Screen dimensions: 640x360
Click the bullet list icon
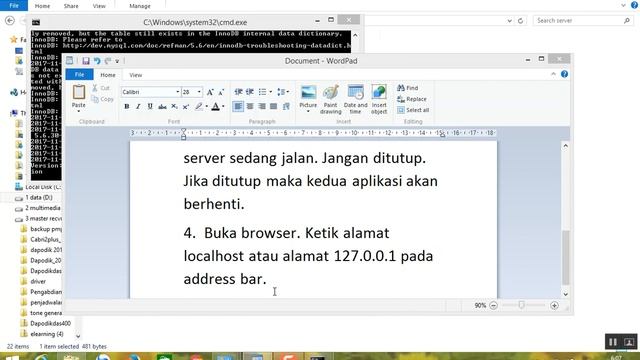coord(262,92)
